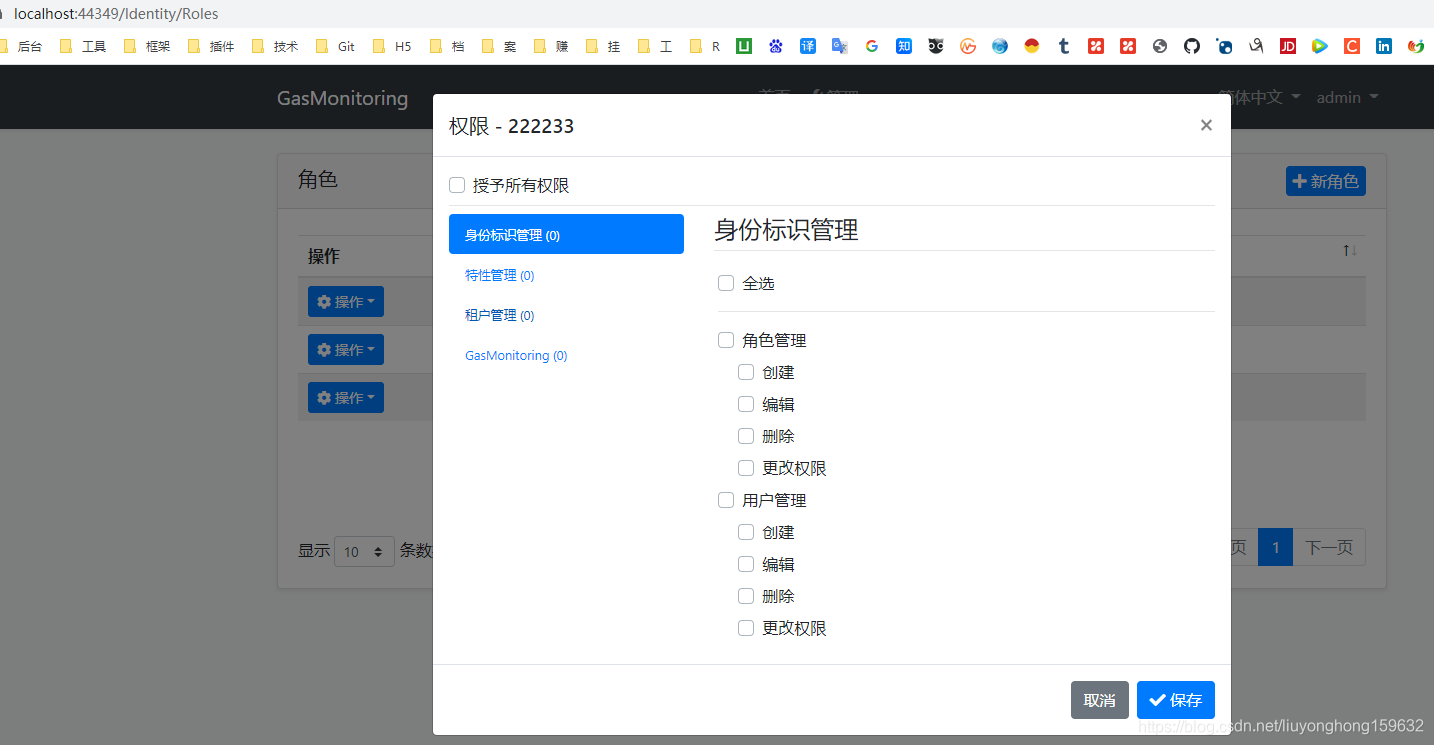Open the Google bookmark icon
1434x745 pixels.
click(x=871, y=45)
